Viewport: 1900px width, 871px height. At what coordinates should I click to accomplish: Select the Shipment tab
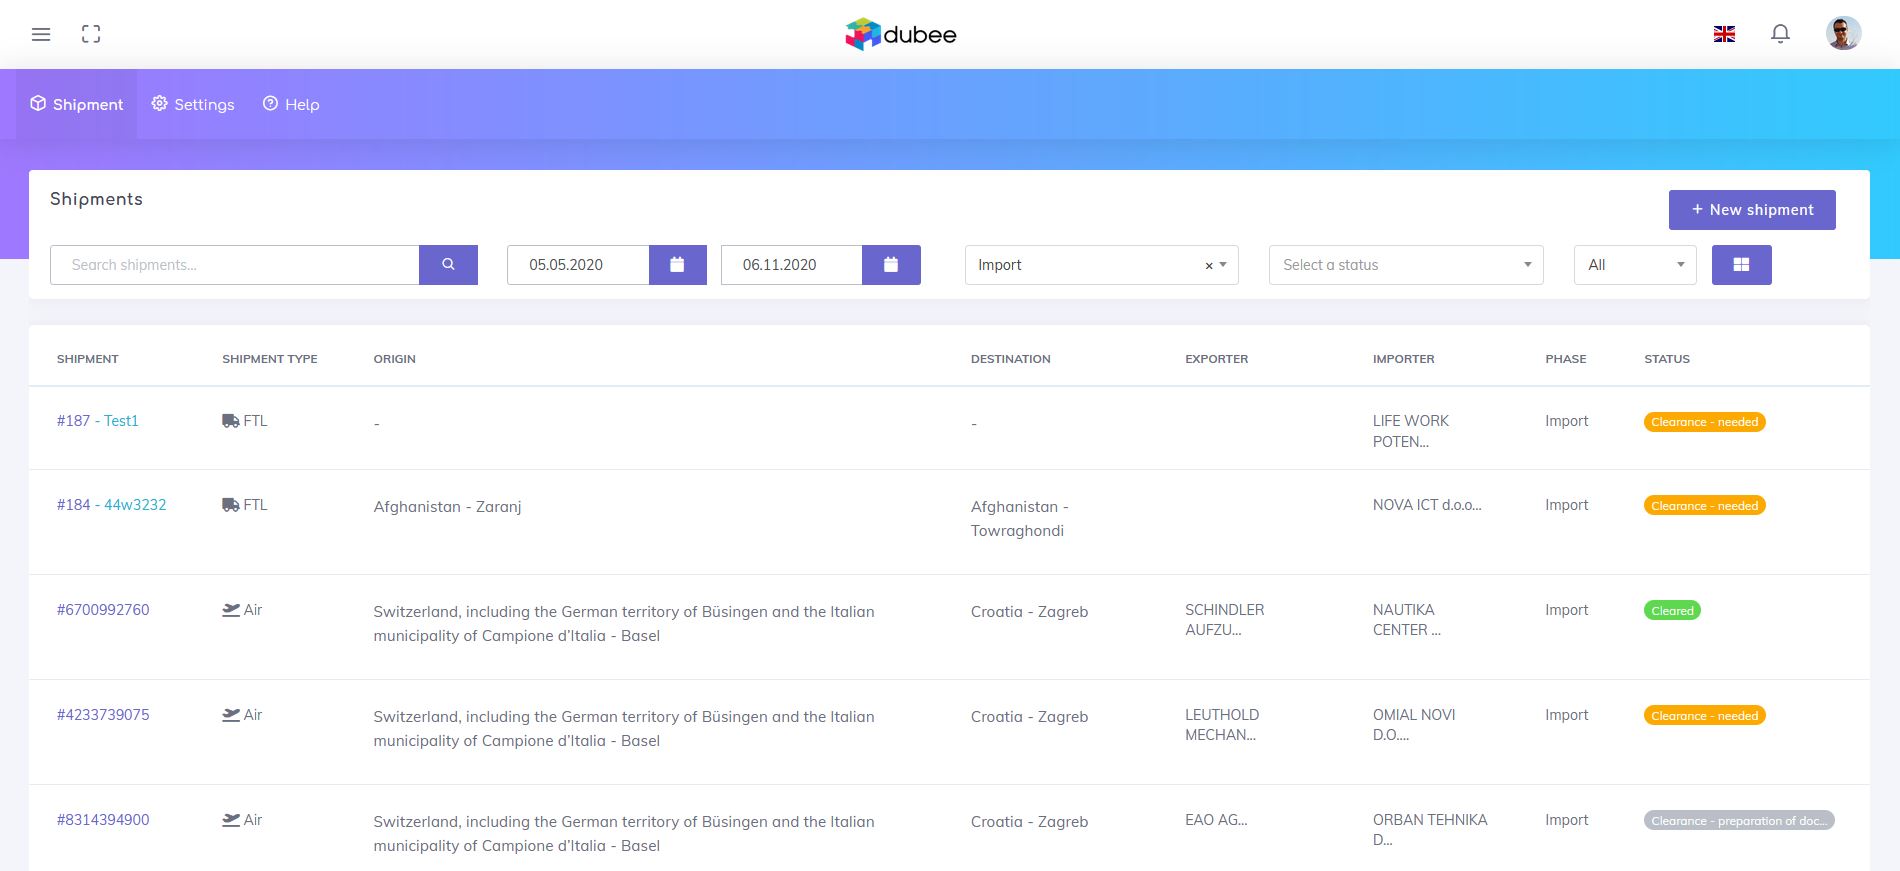tap(77, 105)
